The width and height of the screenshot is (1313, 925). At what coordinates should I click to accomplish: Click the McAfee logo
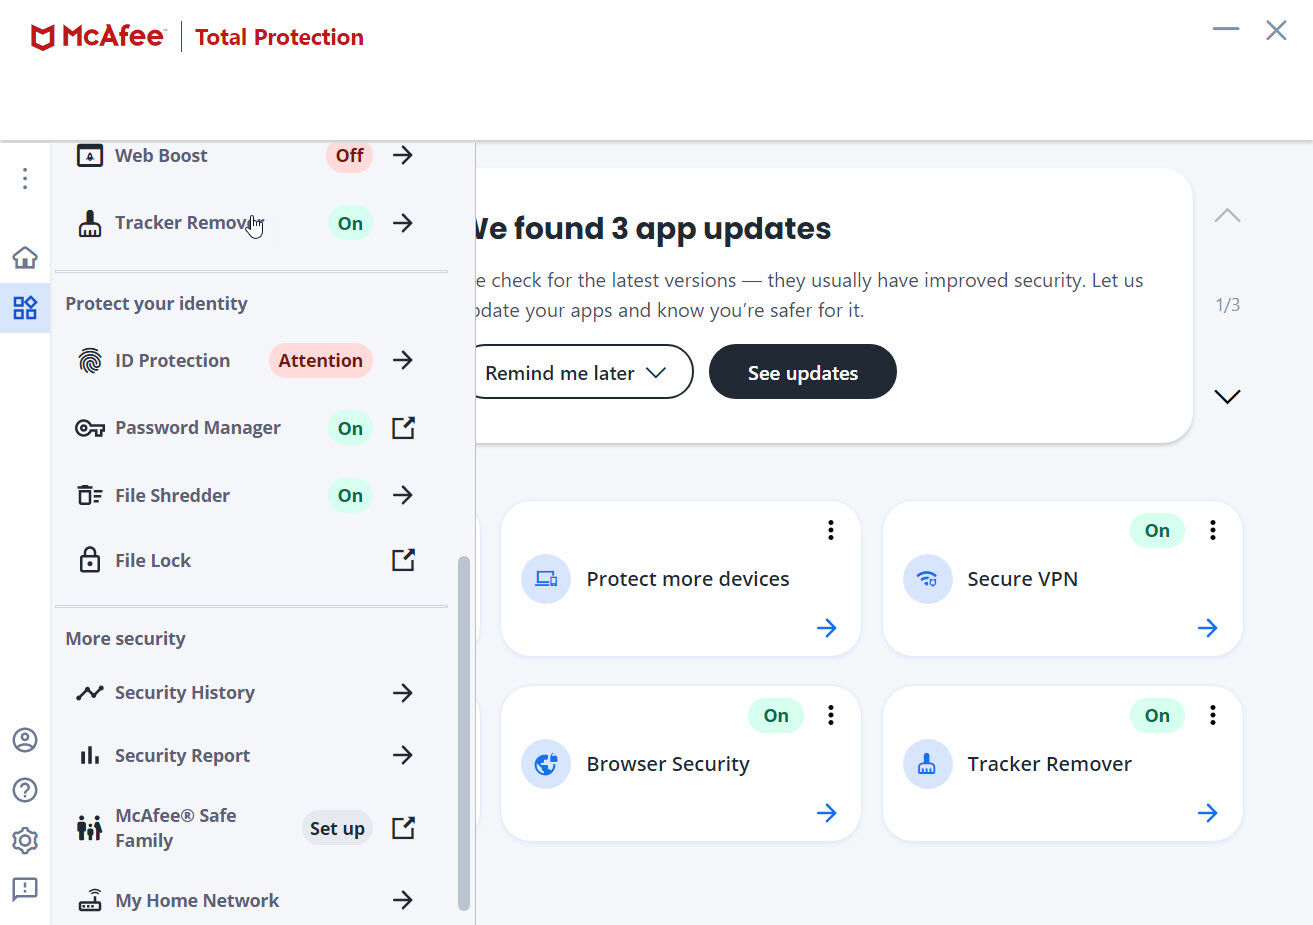coord(97,37)
